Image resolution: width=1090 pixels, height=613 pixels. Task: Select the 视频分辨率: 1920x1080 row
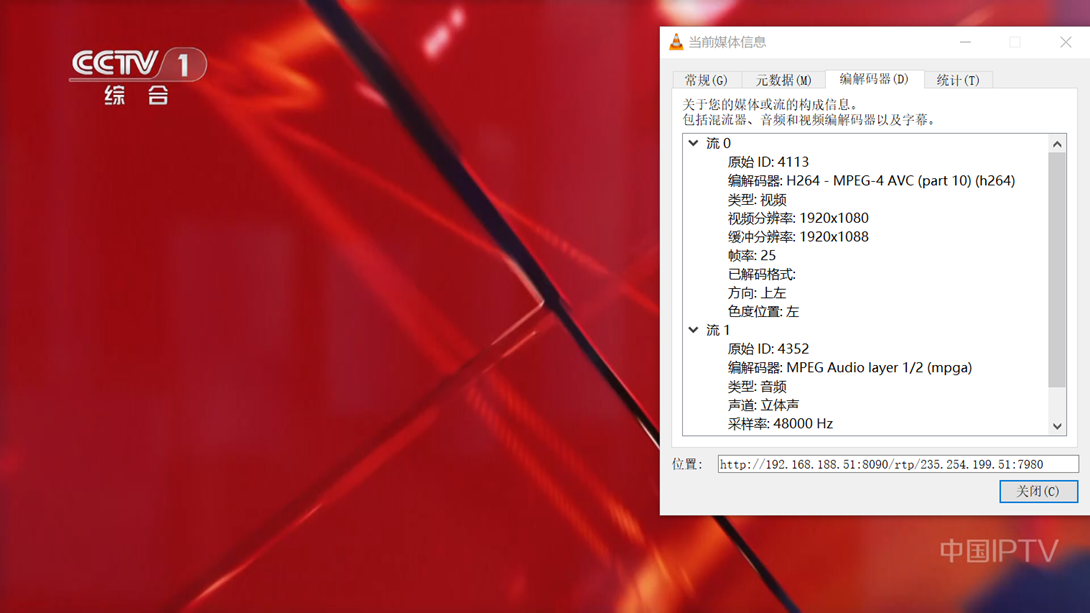(798, 218)
